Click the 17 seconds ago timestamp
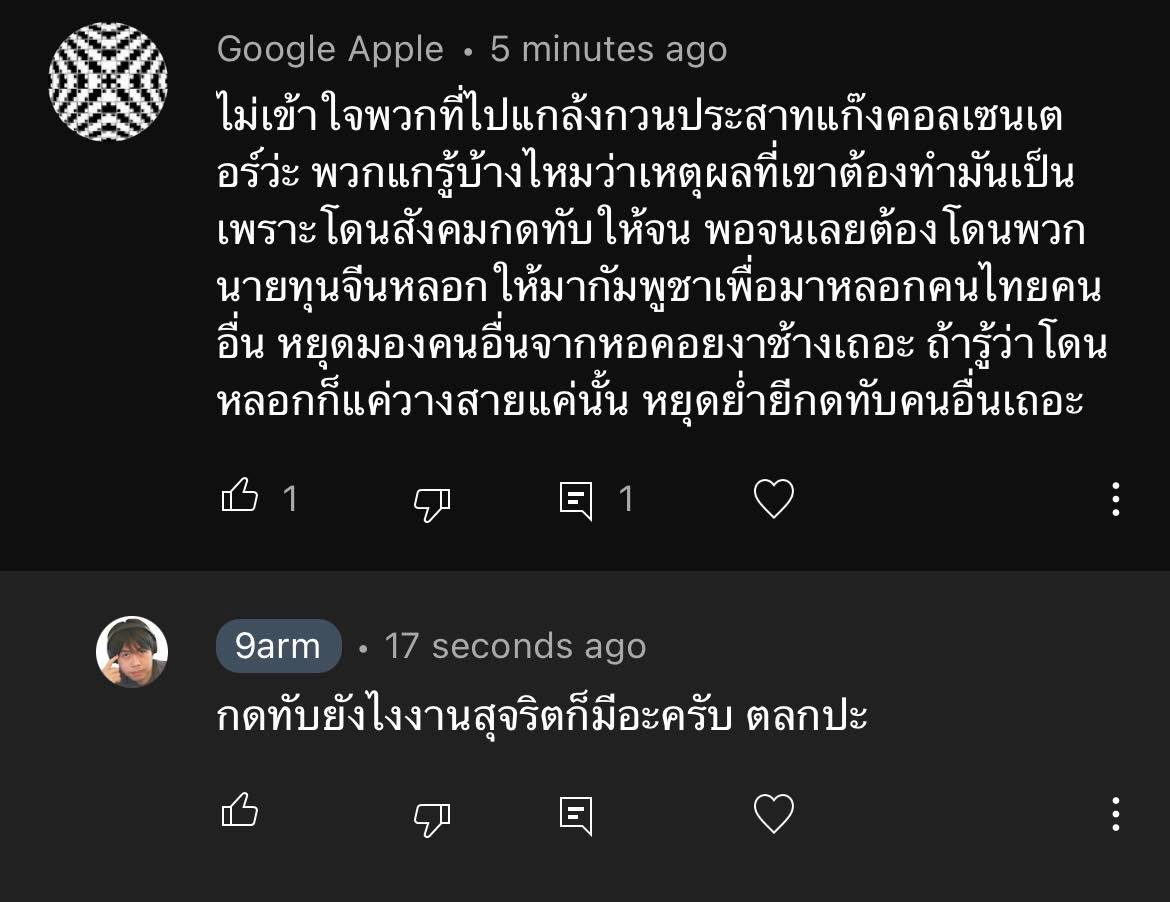Viewport: 1170px width, 902px height. (x=515, y=646)
